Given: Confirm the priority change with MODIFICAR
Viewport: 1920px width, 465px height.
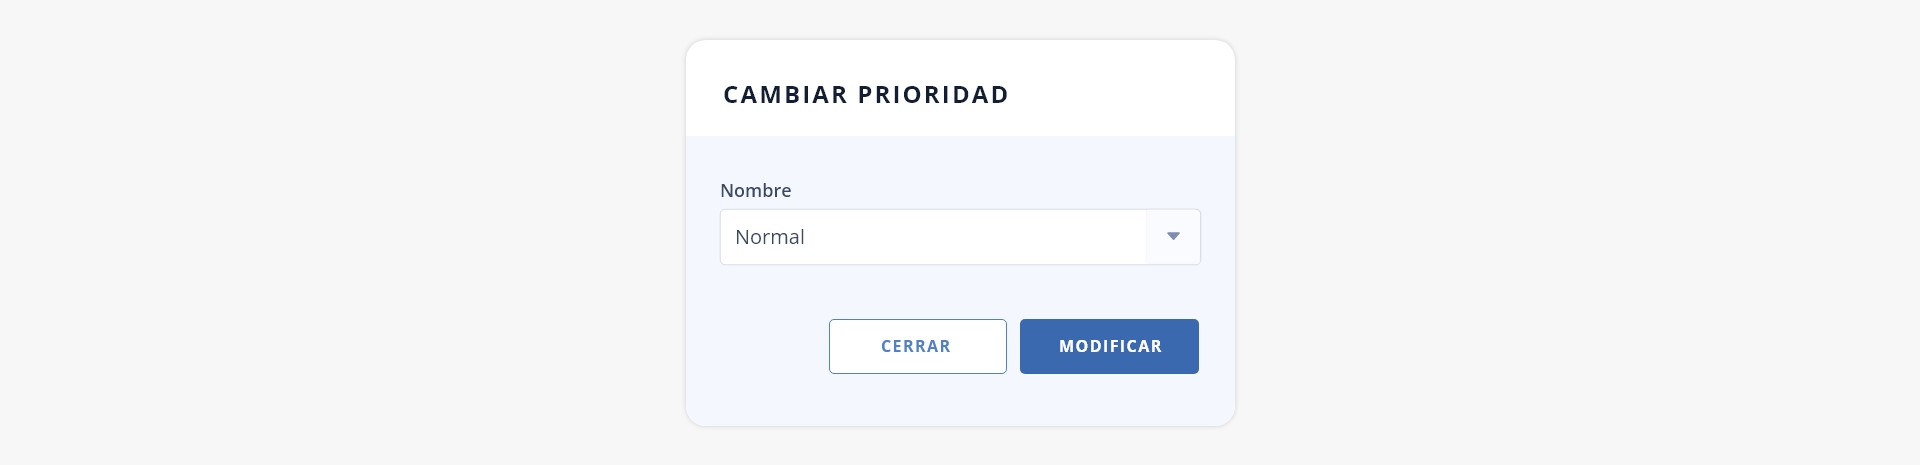Looking at the screenshot, I should point(1109,346).
